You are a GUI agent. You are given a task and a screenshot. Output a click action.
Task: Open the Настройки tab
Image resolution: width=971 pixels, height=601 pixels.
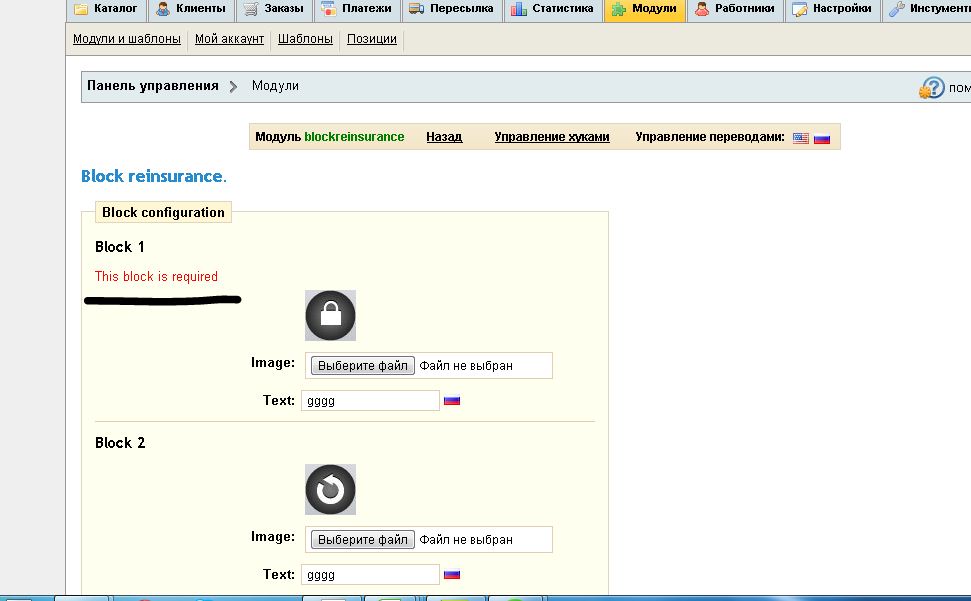click(833, 9)
